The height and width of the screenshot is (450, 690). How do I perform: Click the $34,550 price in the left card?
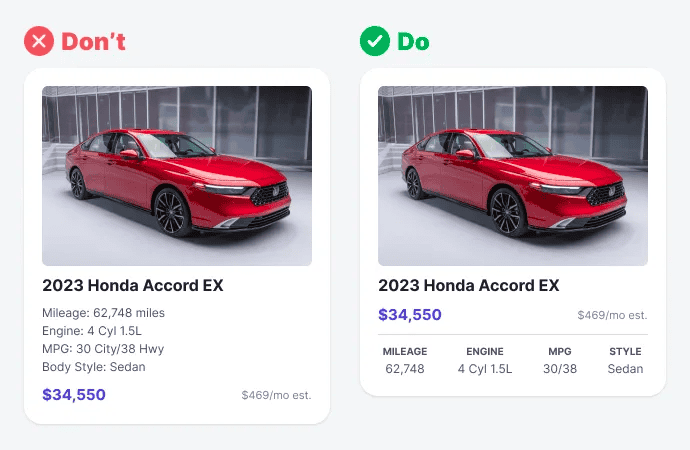(74, 395)
